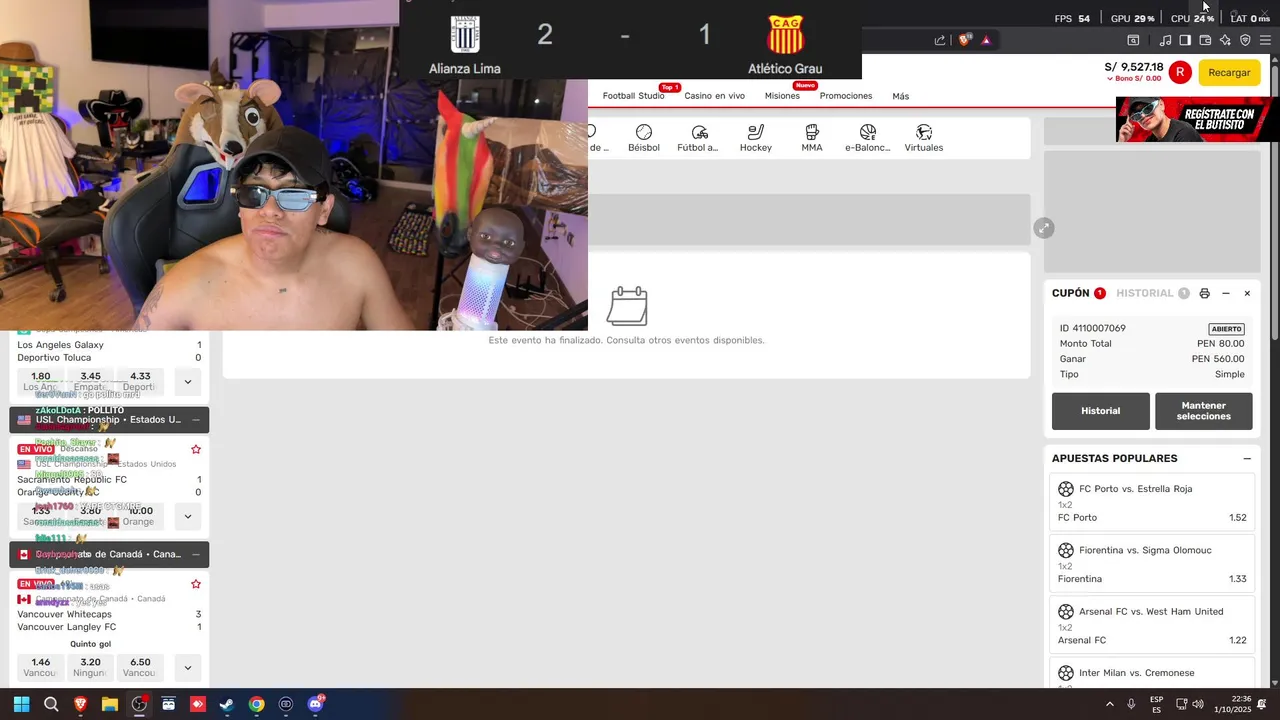Screen dimensions: 1280x720
Task: Expand more markets for Sacramento Republic match
Action: [x=187, y=517]
